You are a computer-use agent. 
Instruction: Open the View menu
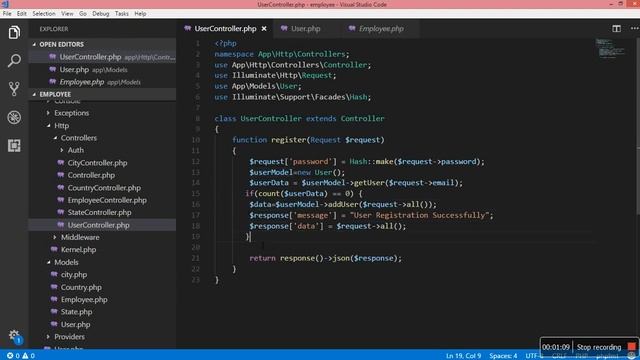pos(67,13)
